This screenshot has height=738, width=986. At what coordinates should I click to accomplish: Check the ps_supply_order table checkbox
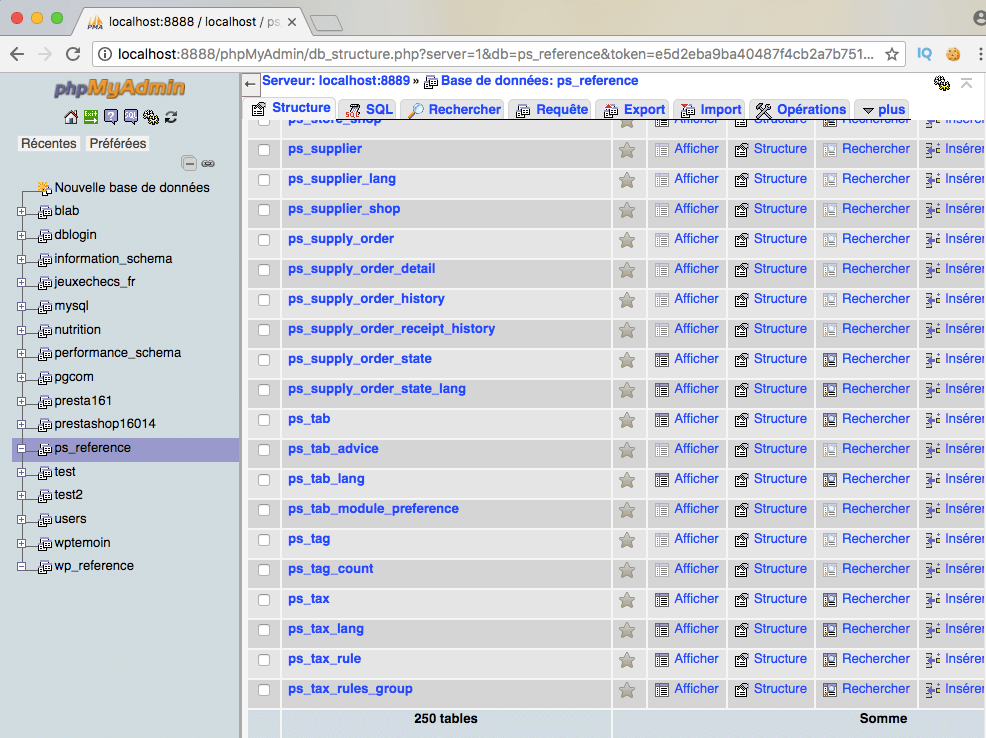click(x=264, y=240)
